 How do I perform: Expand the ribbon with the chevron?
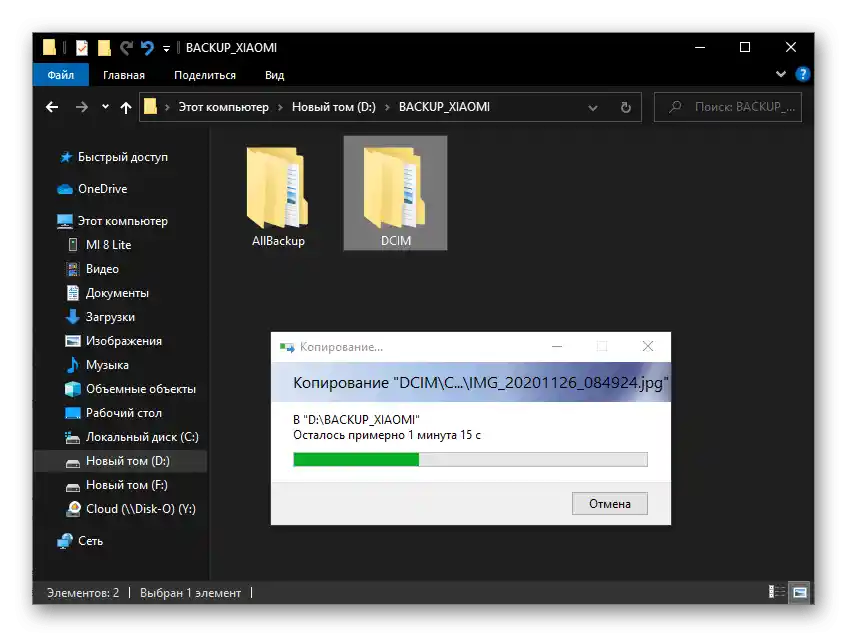tap(781, 74)
